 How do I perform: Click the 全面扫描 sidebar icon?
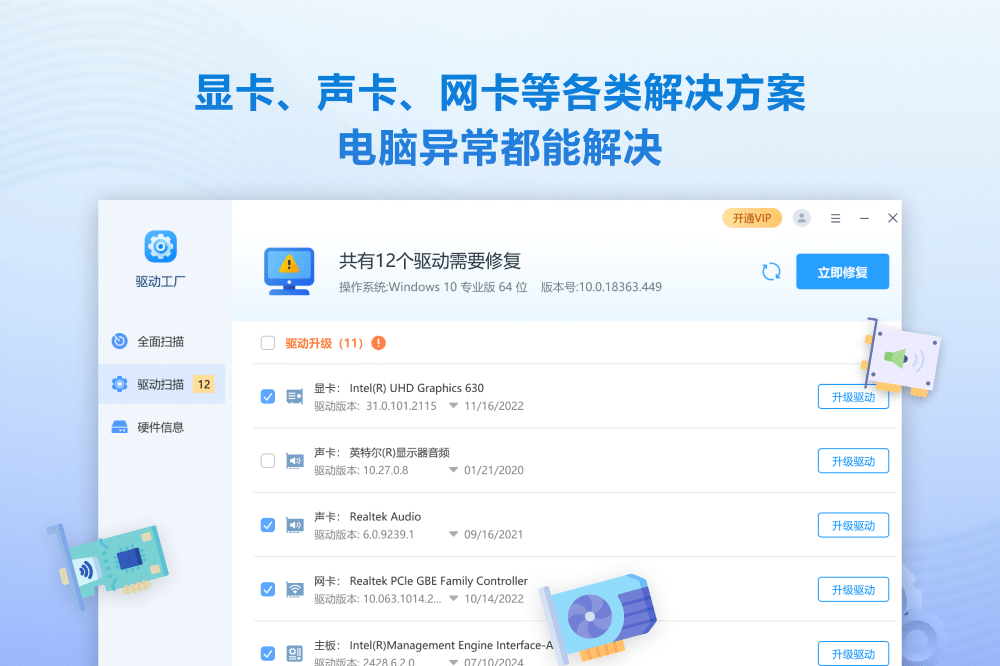(119, 341)
